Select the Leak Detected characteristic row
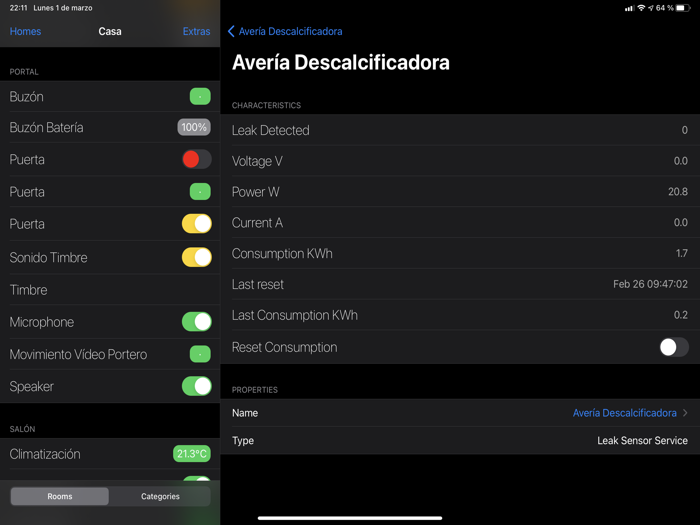Screen dimensions: 700x525 coord(460,130)
